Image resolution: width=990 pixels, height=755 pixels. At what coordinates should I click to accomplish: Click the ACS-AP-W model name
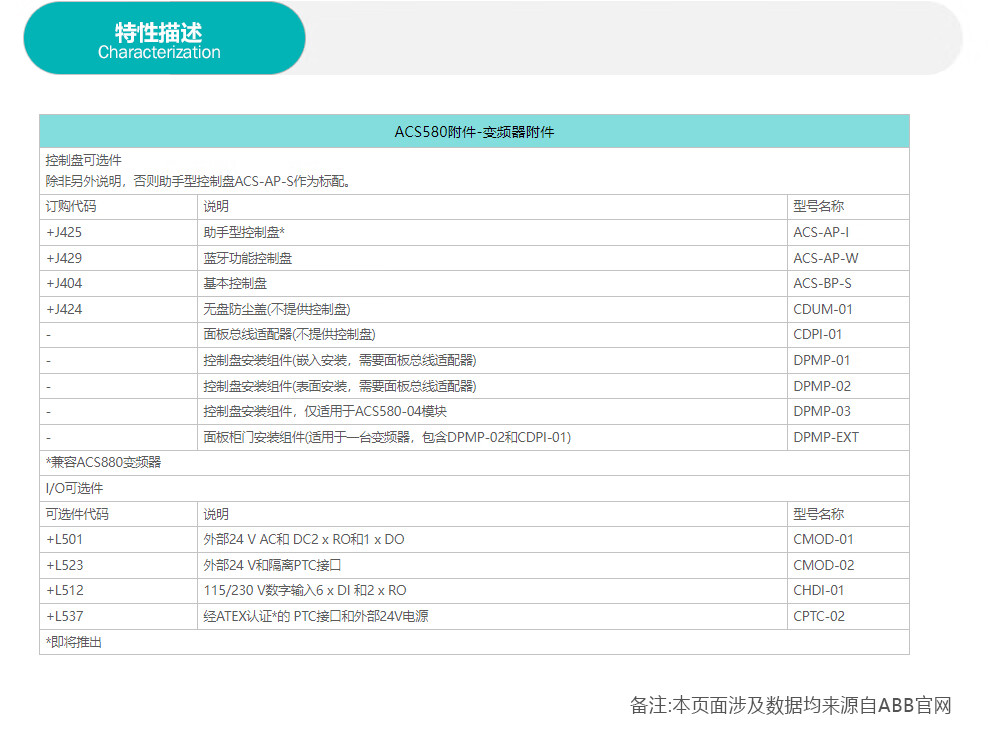(825, 258)
